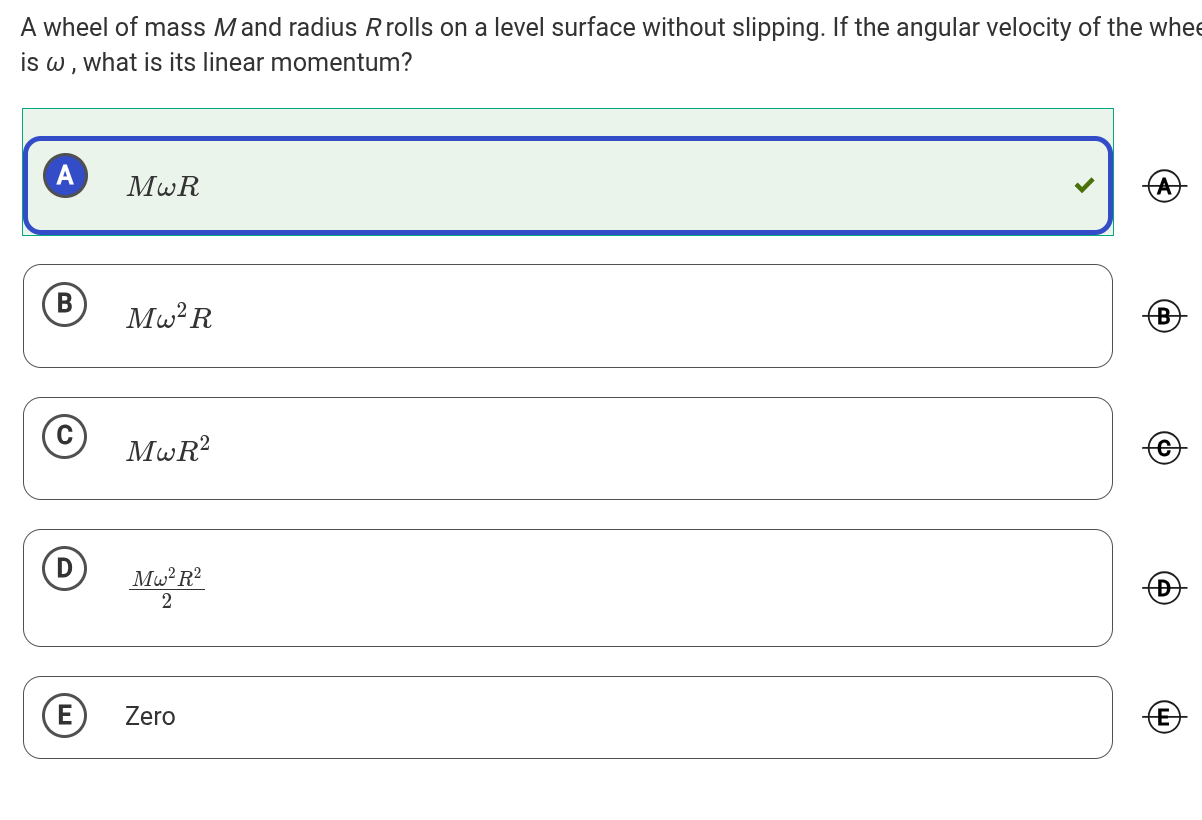Click the MωR answer formula
The image size is (1202, 820).
pos(163,187)
